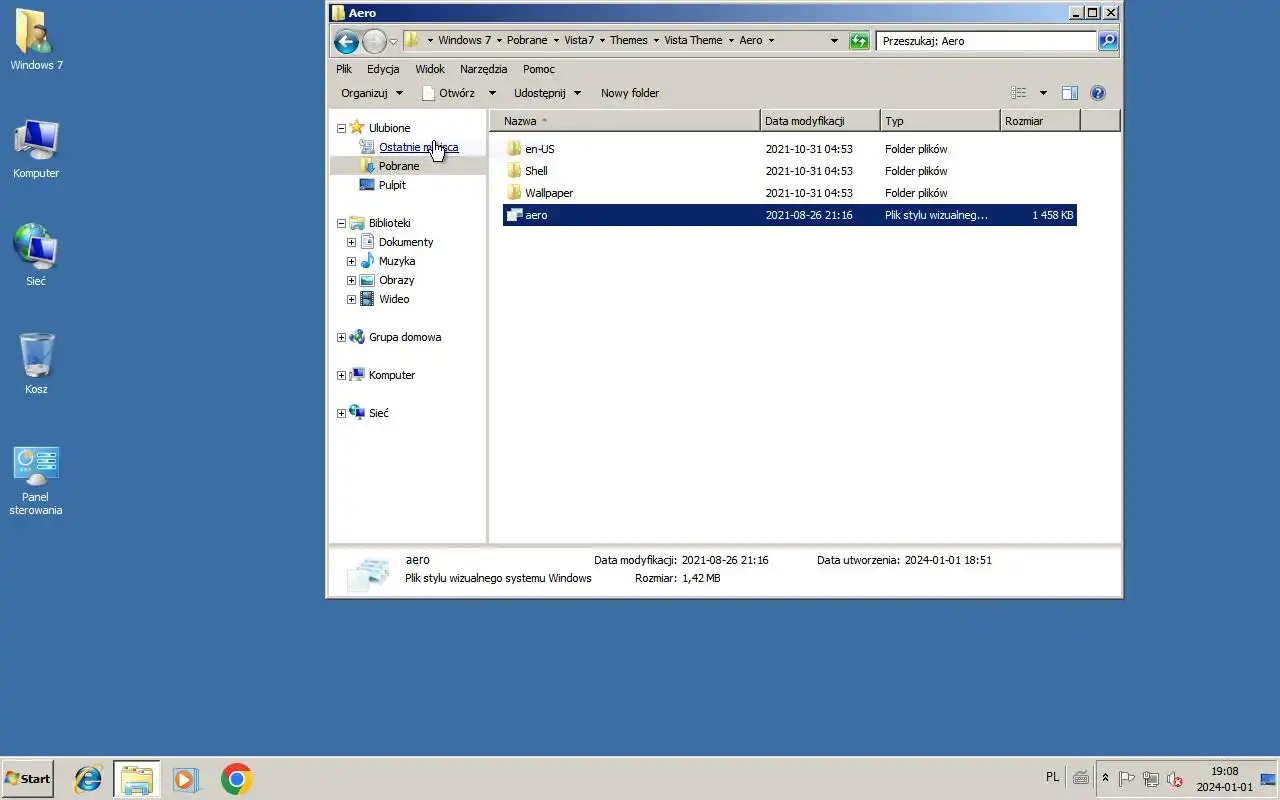Click the Windows Explorer taskbar icon

(x=137, y=779)
